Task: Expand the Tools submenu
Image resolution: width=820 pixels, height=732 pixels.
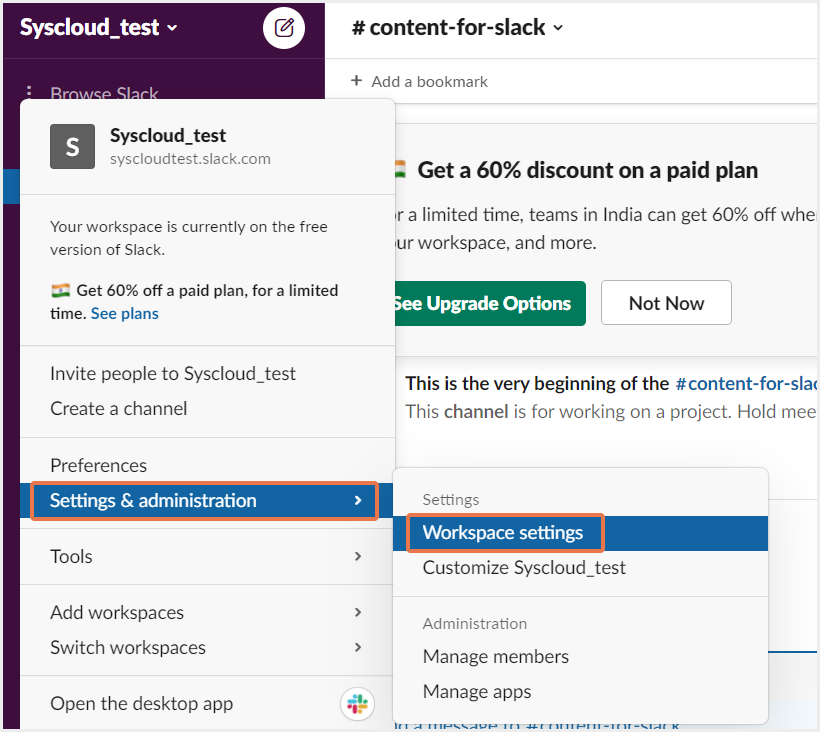Action: [206, 556]
